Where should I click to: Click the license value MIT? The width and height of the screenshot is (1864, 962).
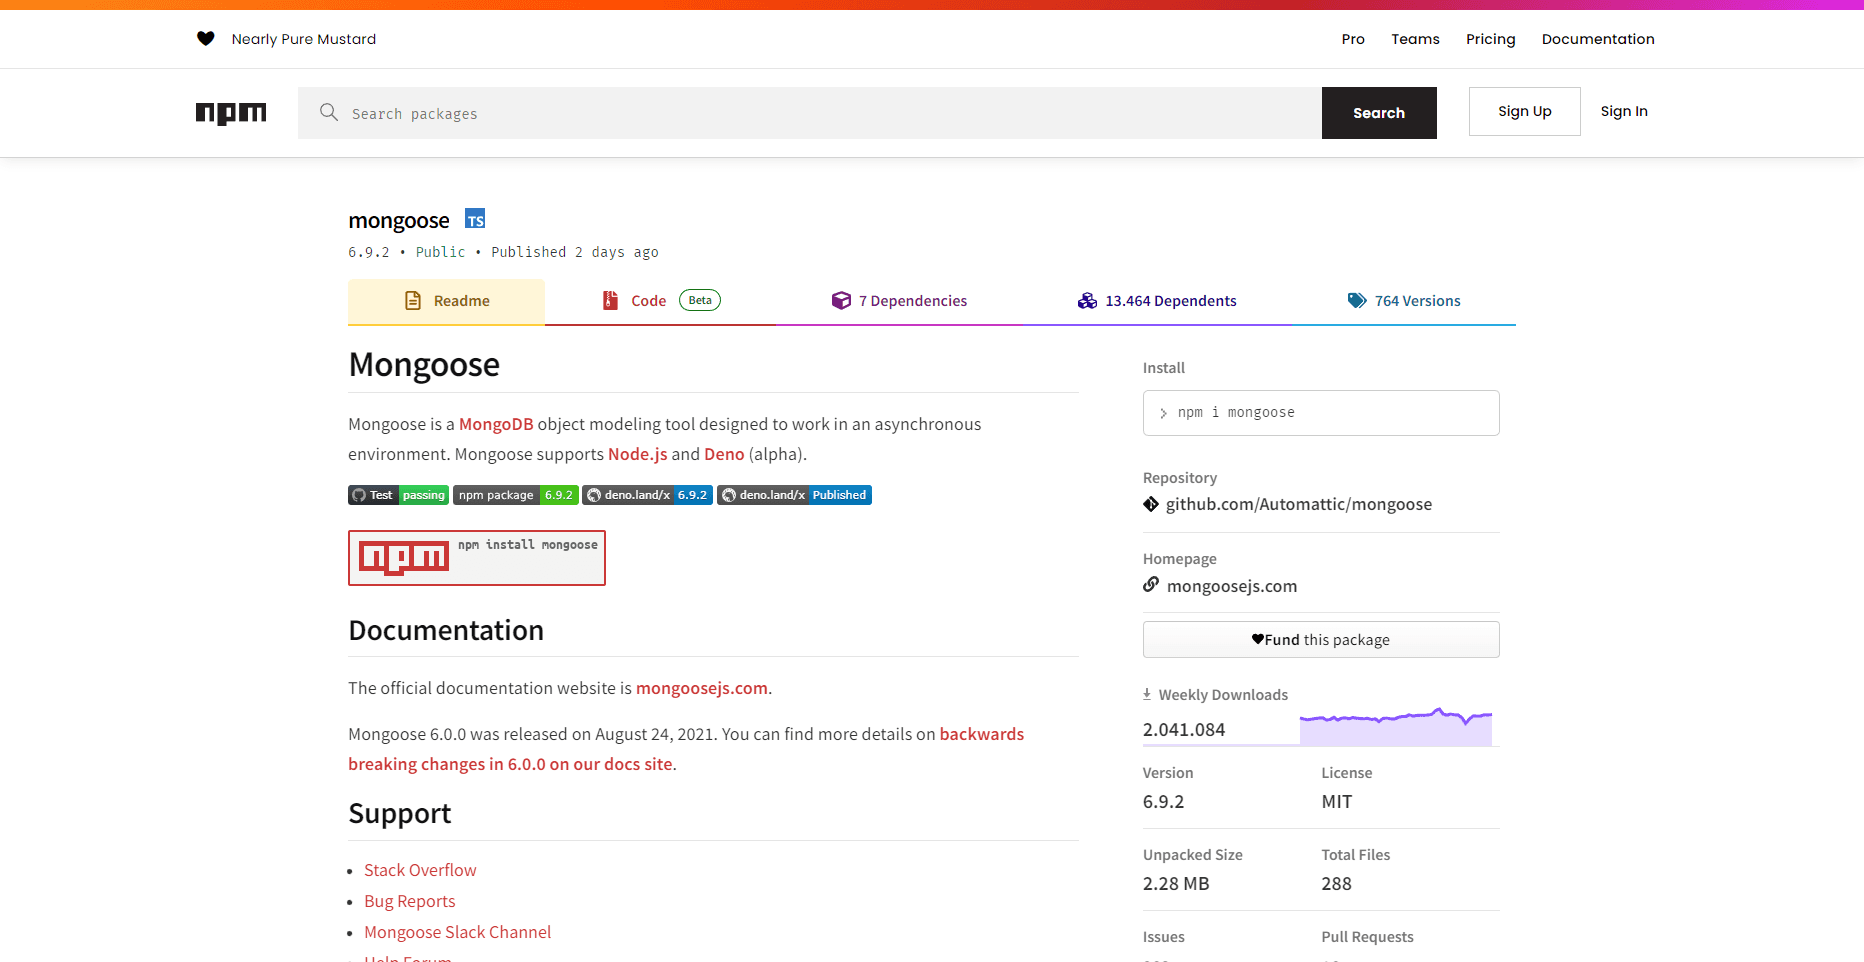click(x=1336, y=802)
